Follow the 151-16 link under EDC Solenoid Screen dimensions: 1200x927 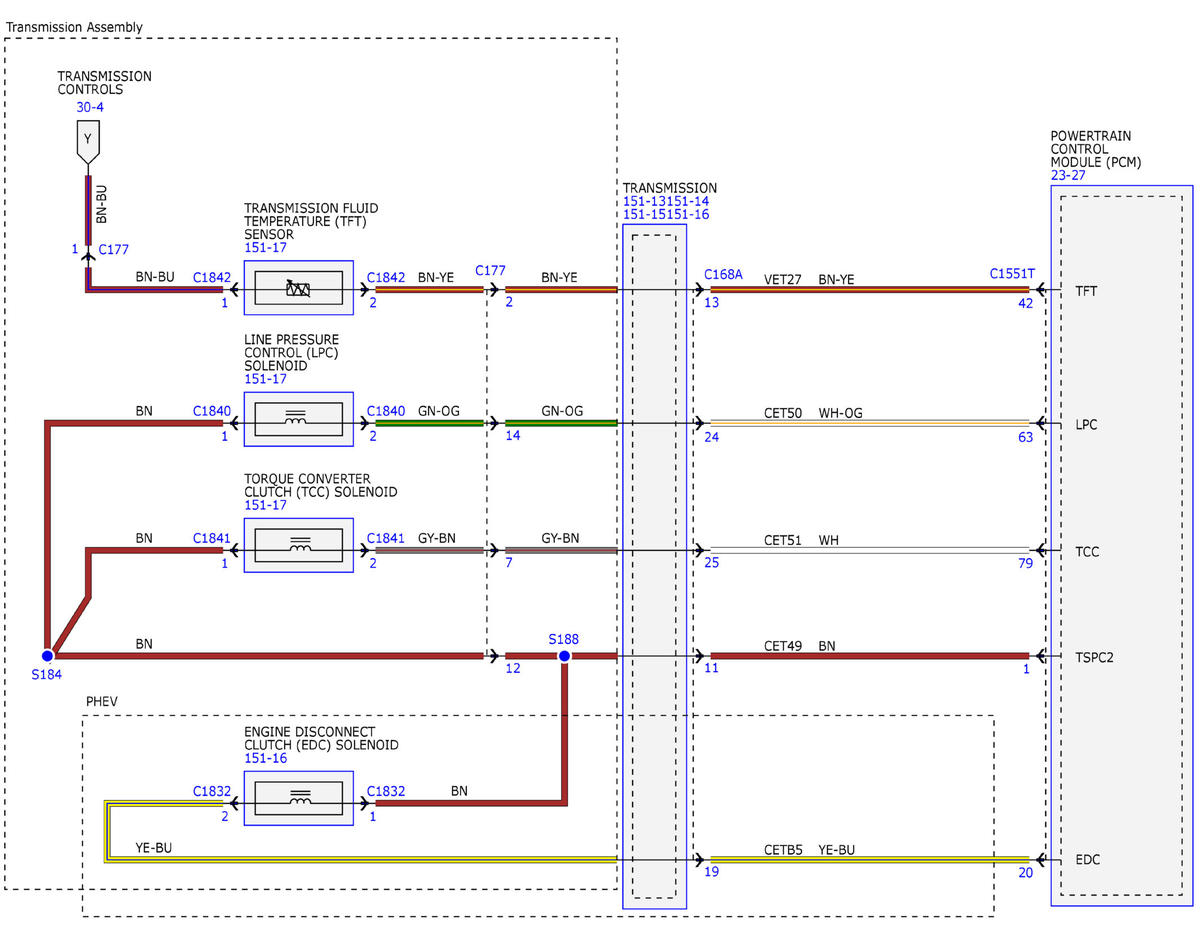[x=264, y=759]
